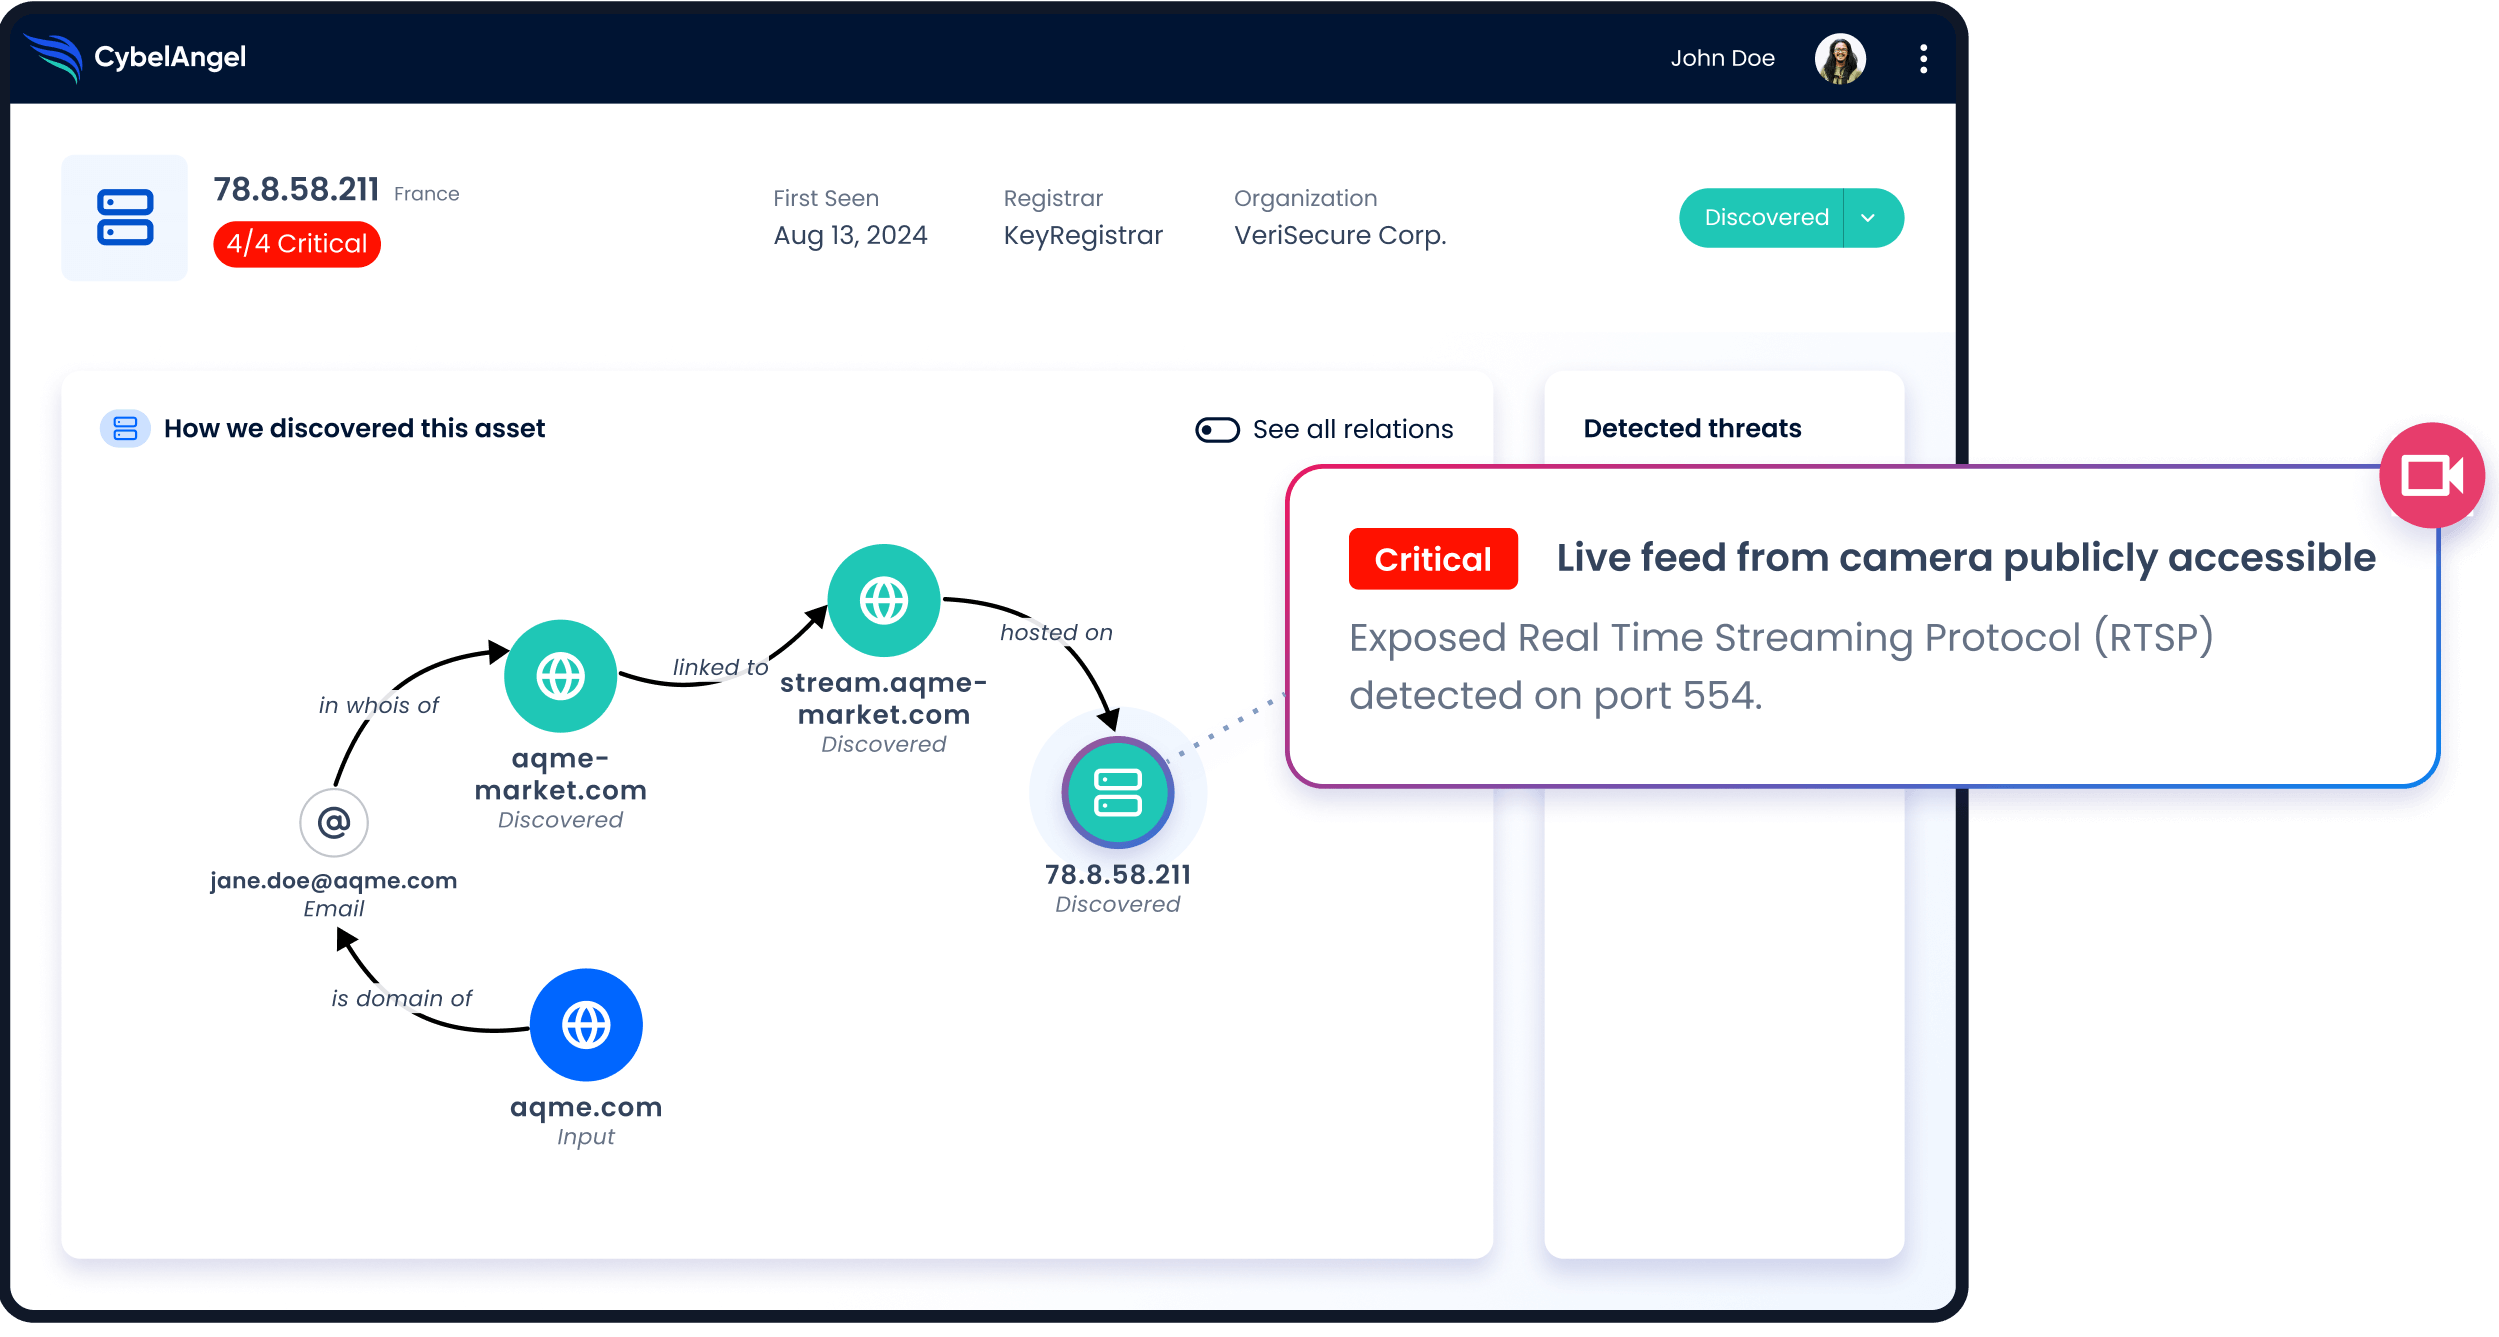
Task: Click the CybelAngel brand name
Action: (170, 57)
